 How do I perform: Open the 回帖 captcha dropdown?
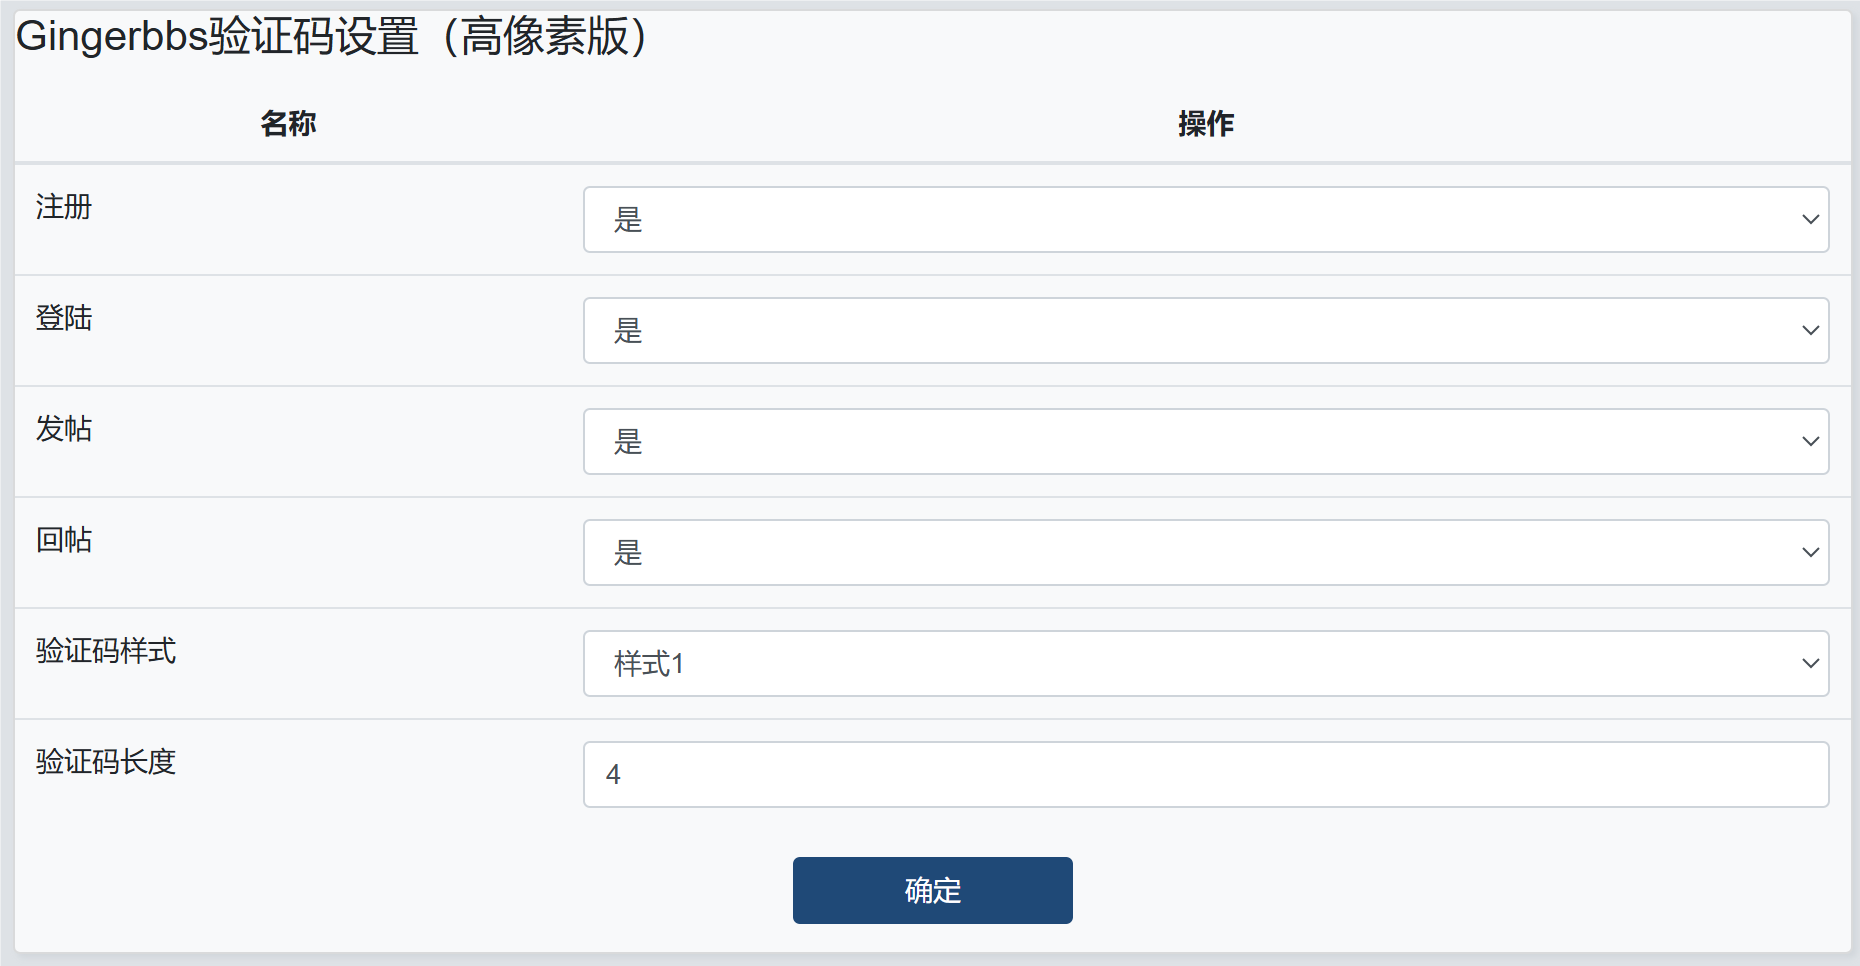point(1205,553)
